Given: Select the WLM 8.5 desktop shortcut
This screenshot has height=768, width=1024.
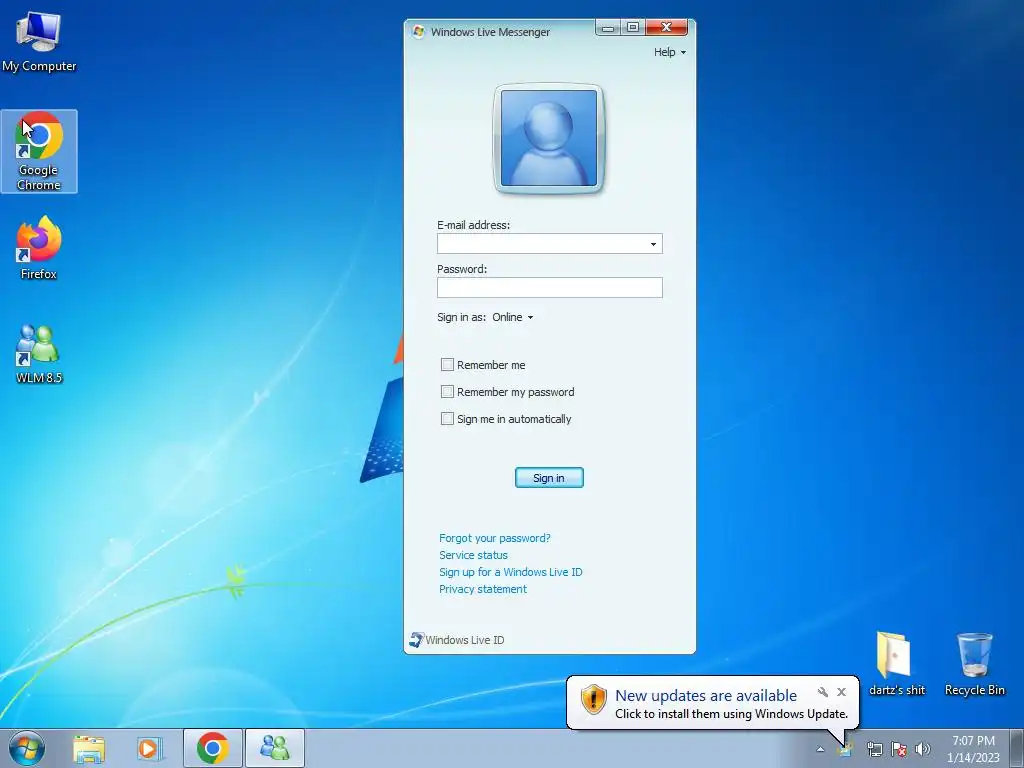Looking at the screenshot, I should [39, 353].
